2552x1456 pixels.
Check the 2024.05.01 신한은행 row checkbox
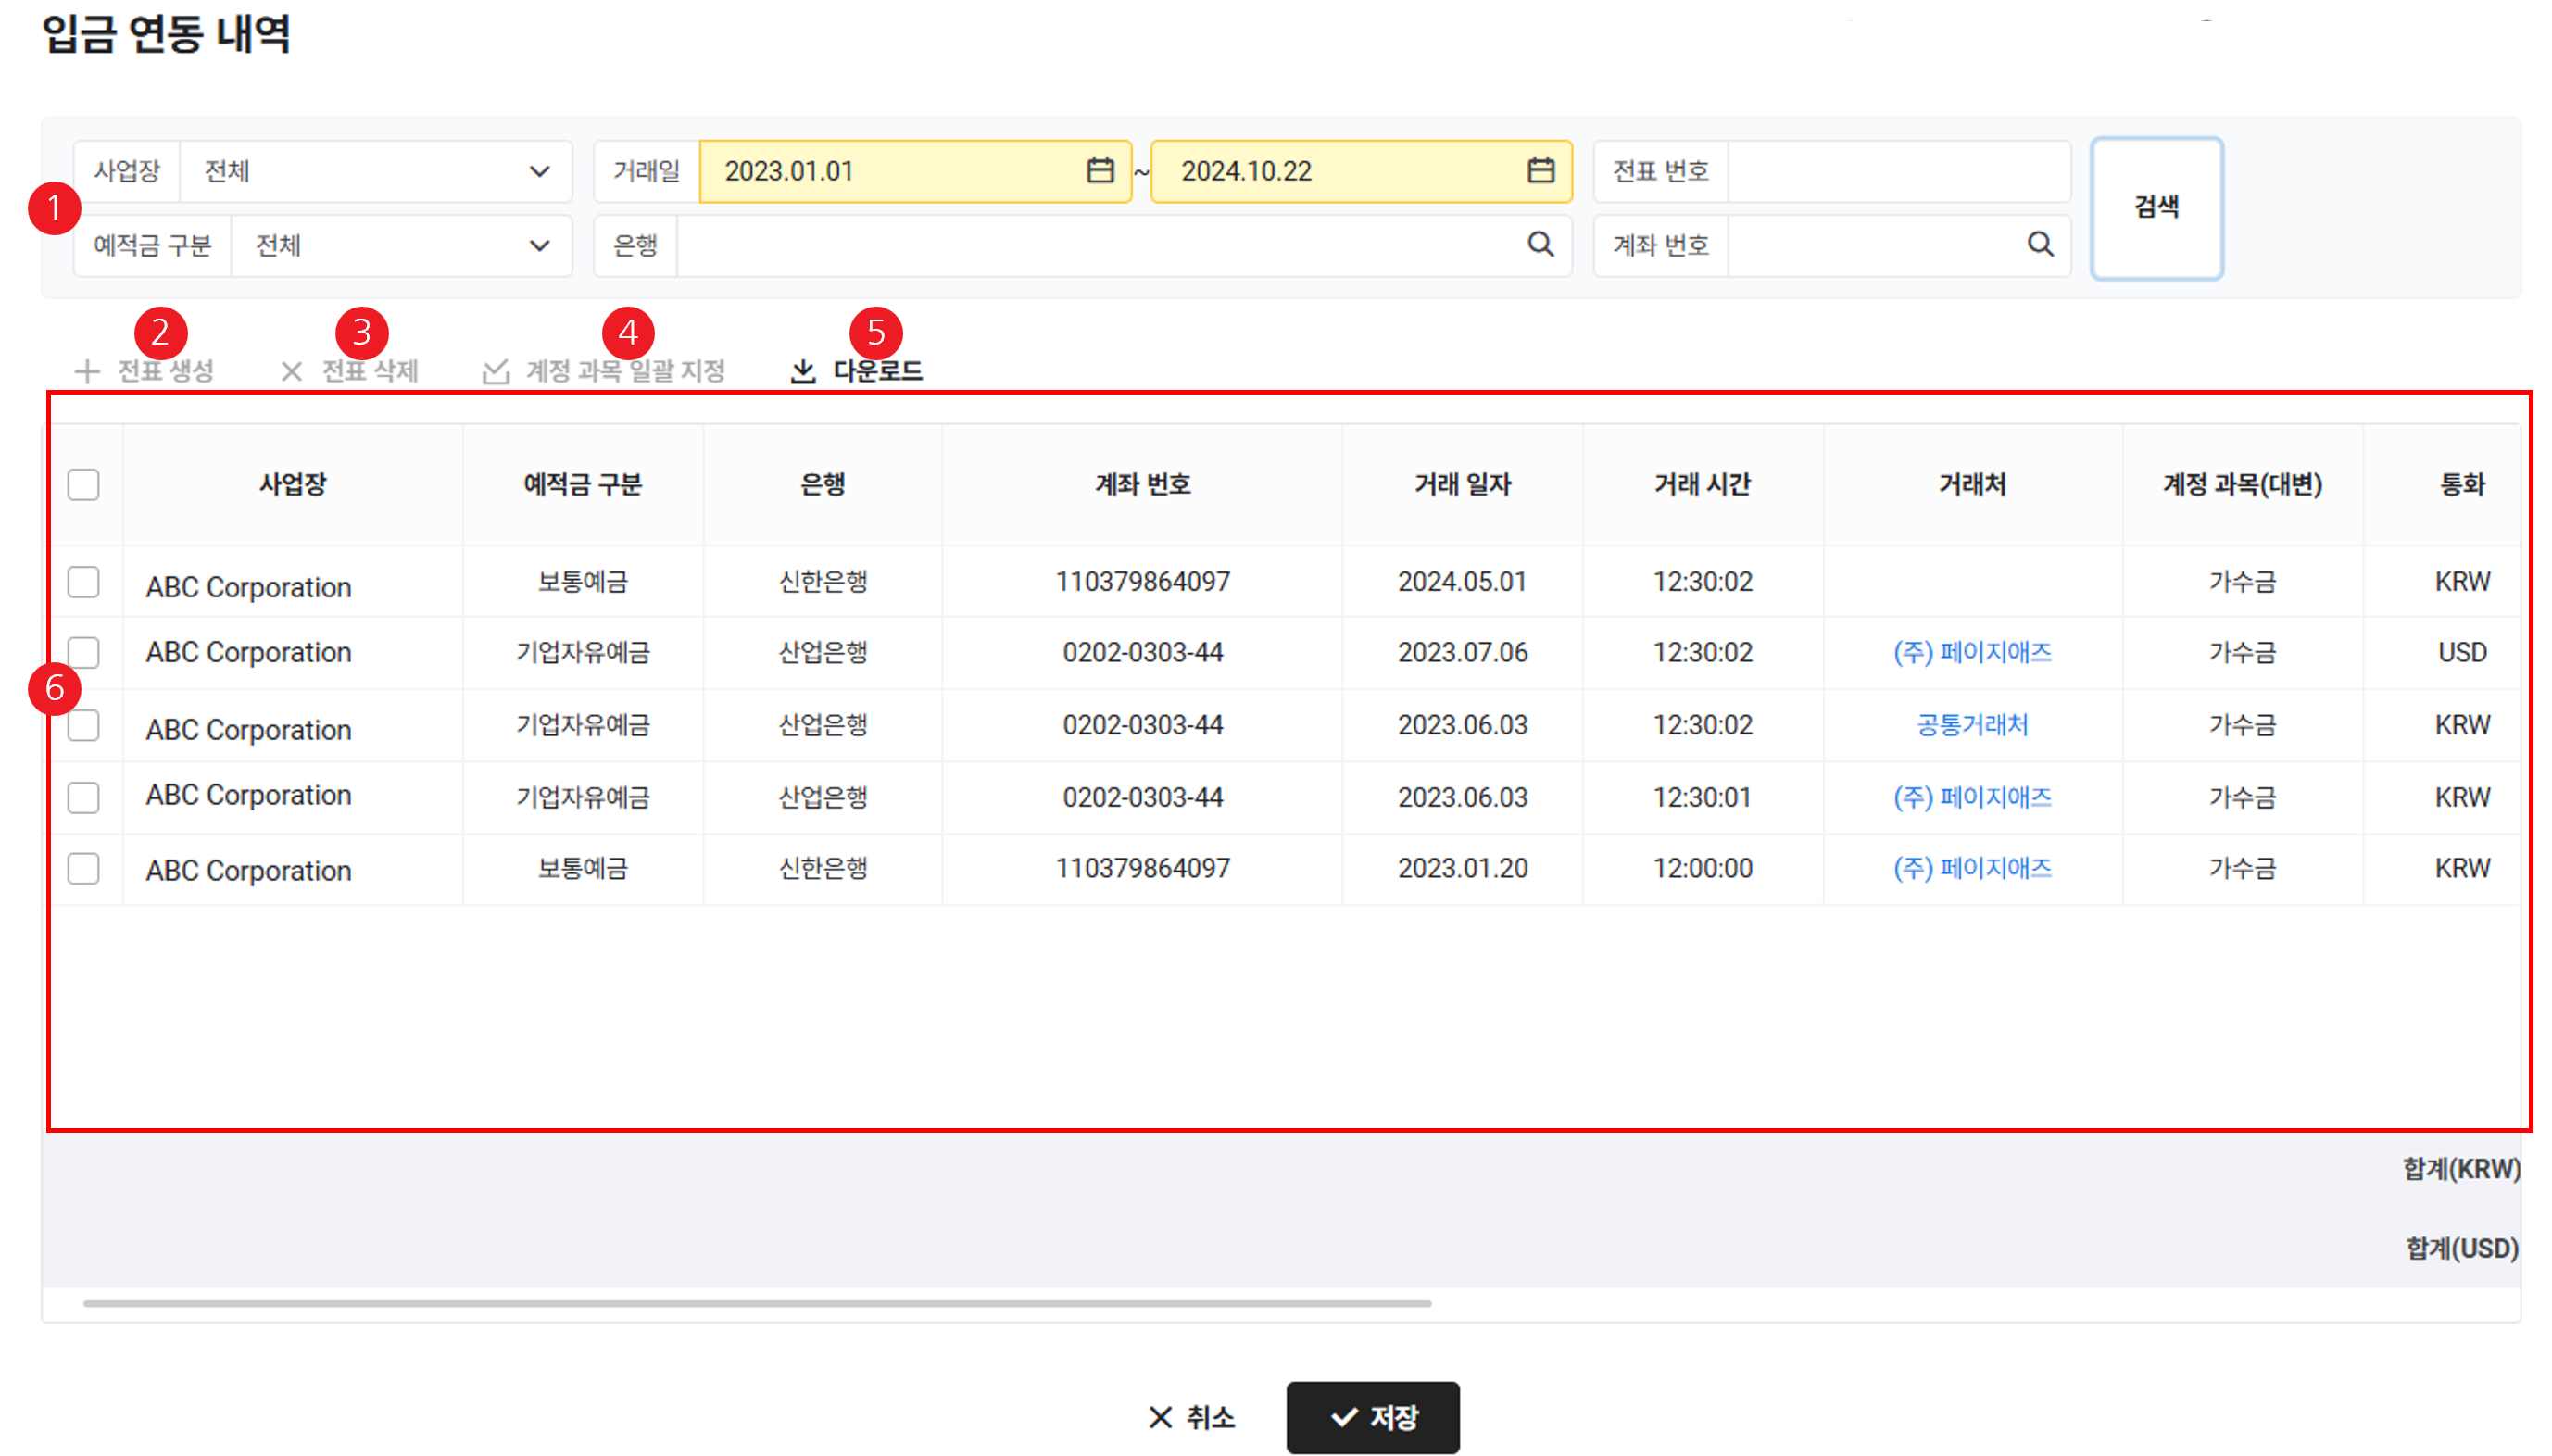(83, 582)
